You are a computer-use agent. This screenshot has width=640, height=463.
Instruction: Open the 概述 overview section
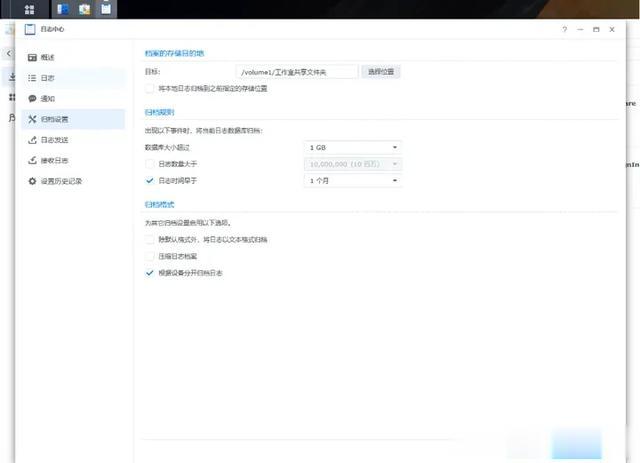pyautogui.click(x=73, y=58)
